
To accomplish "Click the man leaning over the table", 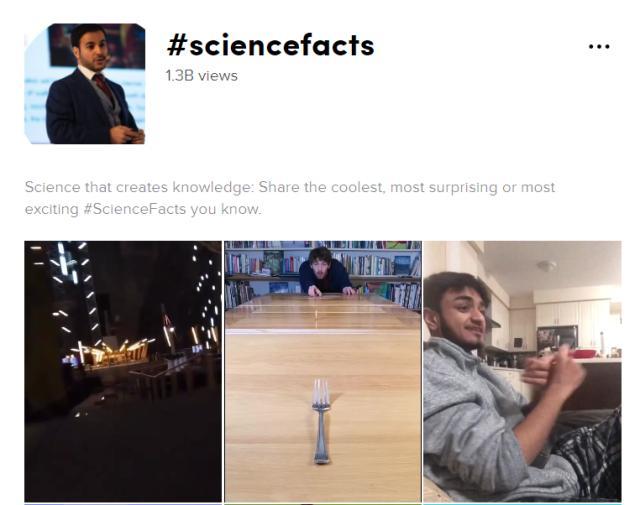I will (325, 271).
